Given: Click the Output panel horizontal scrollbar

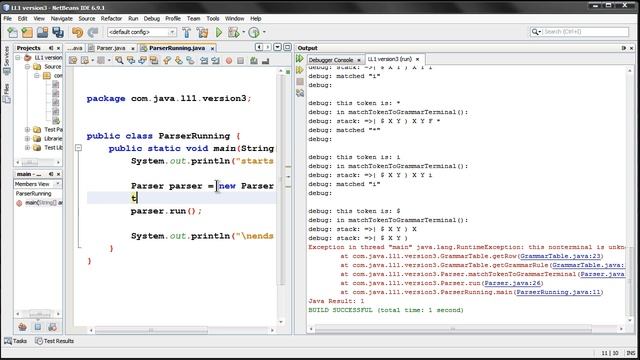Looking at the screenshot, I should pyautogui.click(x=453, y=329).
